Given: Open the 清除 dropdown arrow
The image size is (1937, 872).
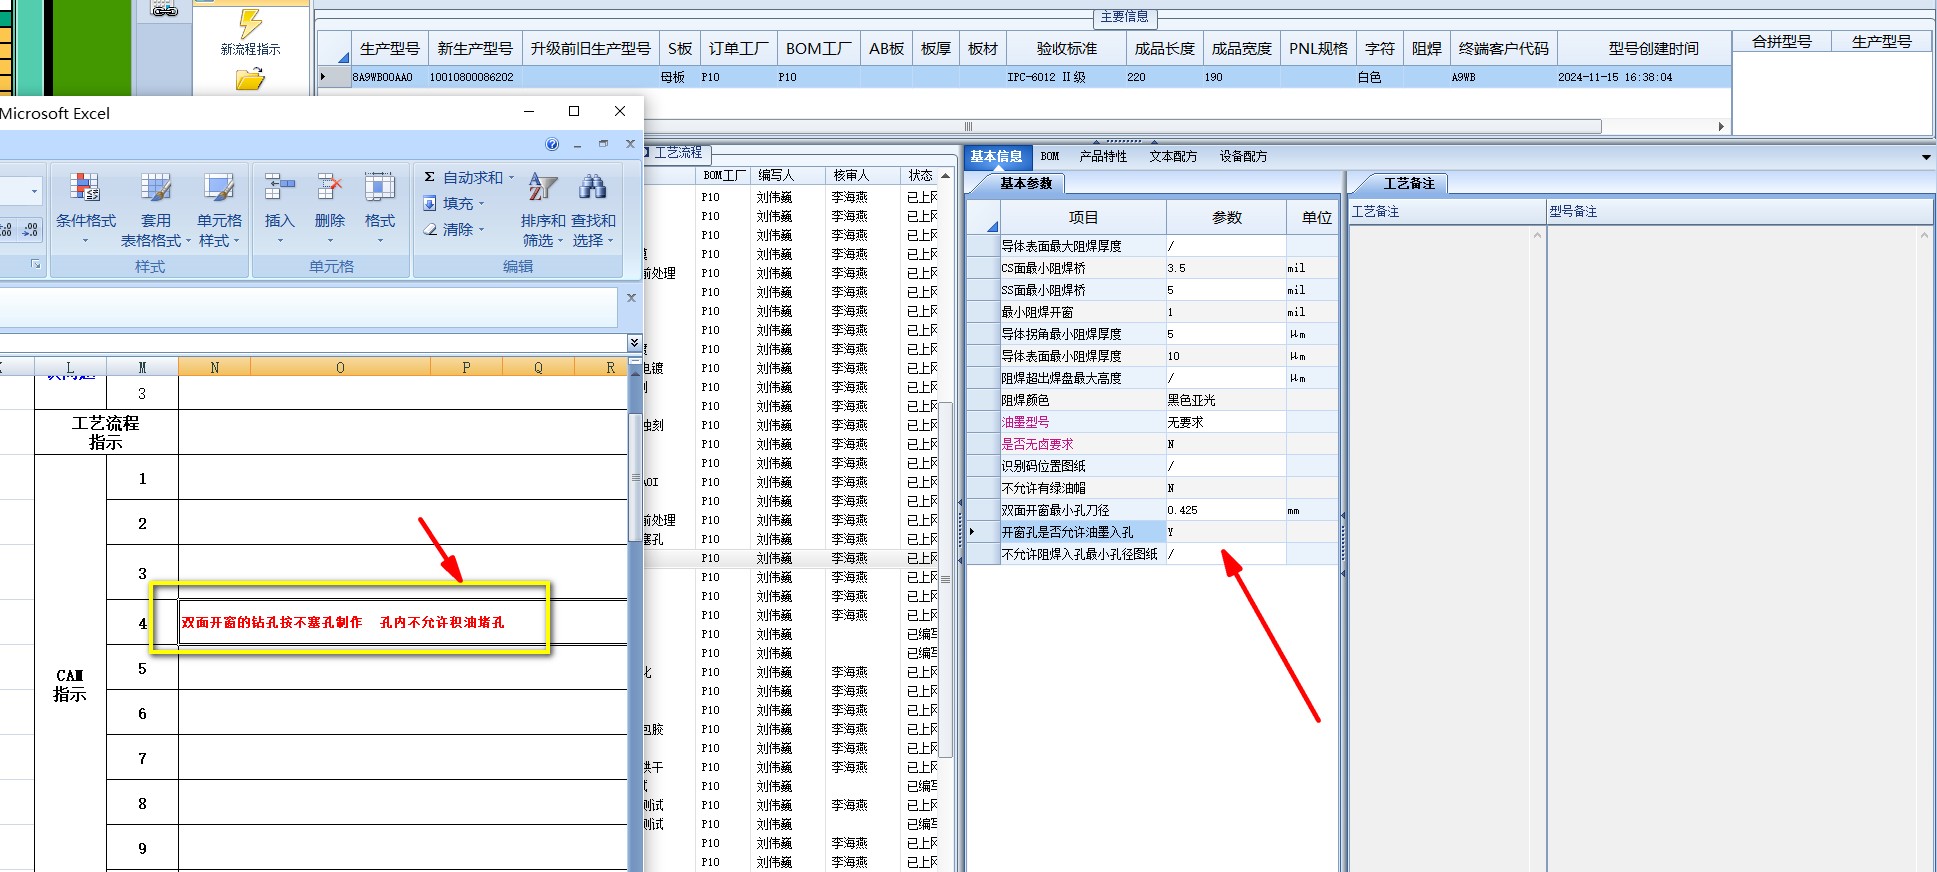Looking at the screenshot, I should pos(482,229).
